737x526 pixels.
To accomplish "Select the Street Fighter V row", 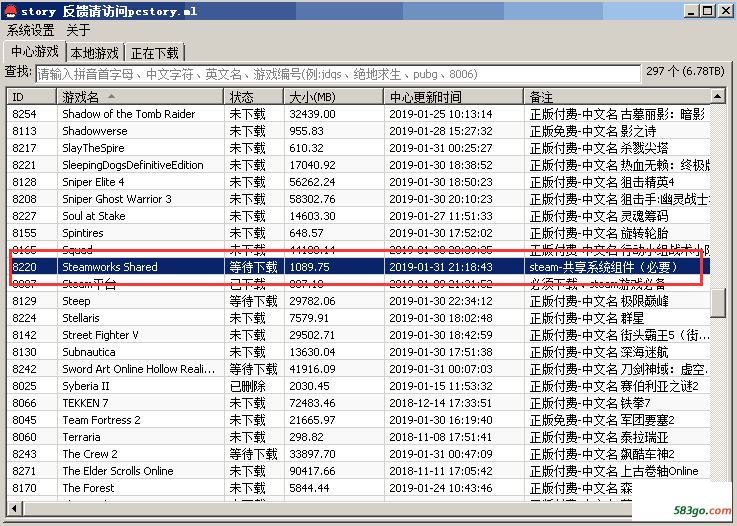I will [358, 335].
